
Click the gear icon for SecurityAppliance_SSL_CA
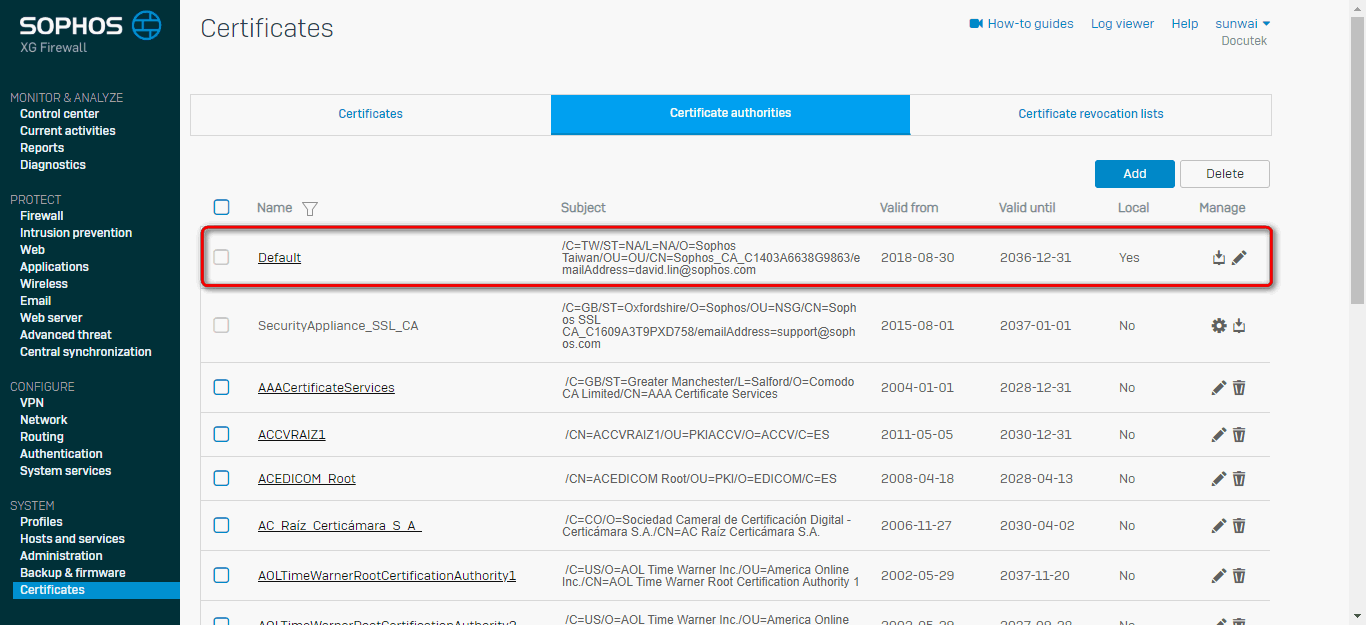coord(1219,325)
